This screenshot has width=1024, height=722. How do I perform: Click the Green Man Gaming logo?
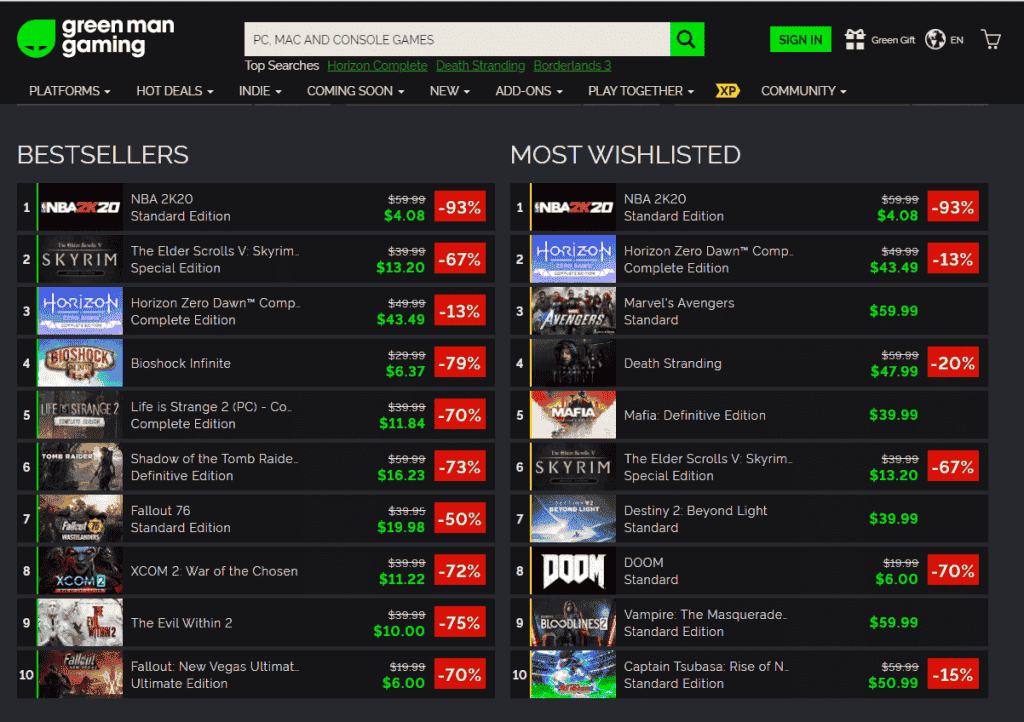pos(95,36)
